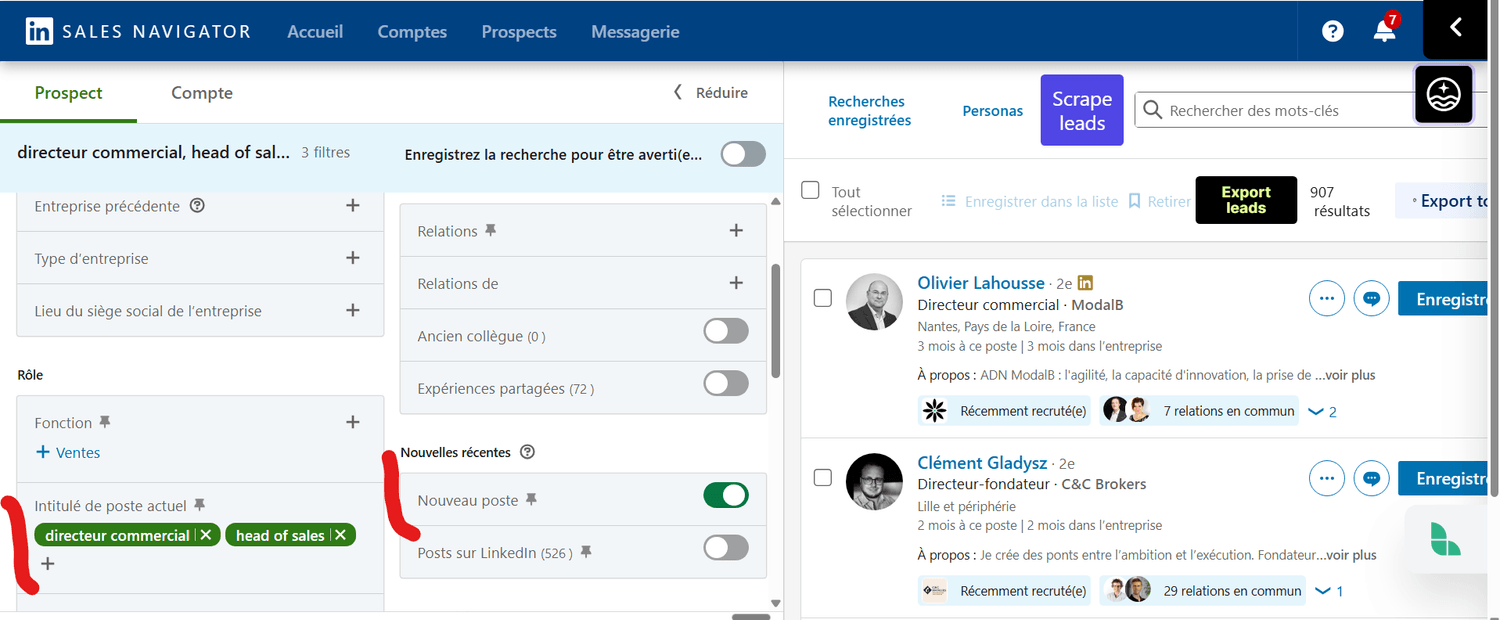Click the info icon next to Entreprise précédente
This screenshot has height=620, width=1500.
point(197,206)
